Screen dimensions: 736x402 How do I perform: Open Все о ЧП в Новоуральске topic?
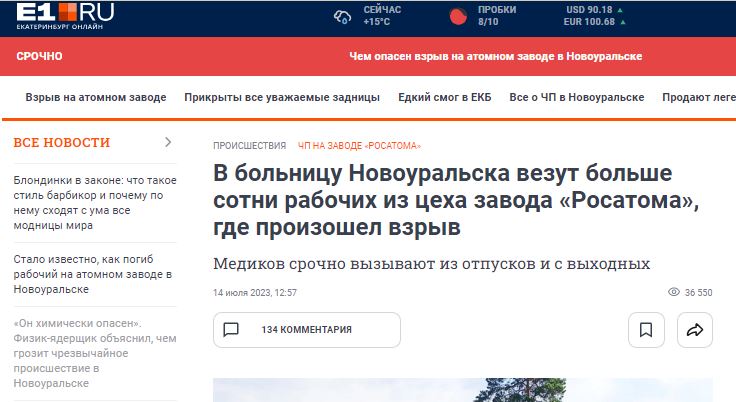coord(577,97)
